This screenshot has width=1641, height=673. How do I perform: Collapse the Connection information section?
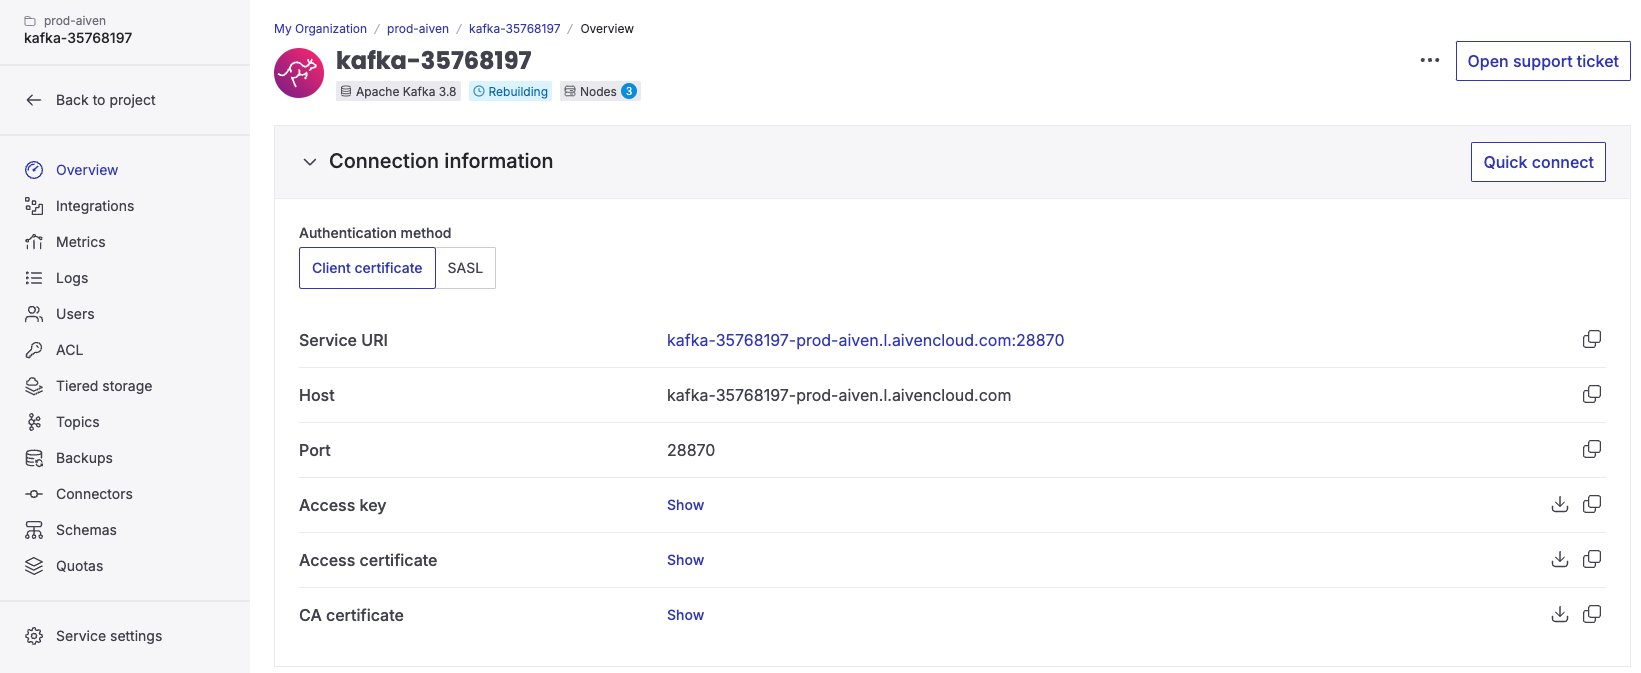(310, 162)
